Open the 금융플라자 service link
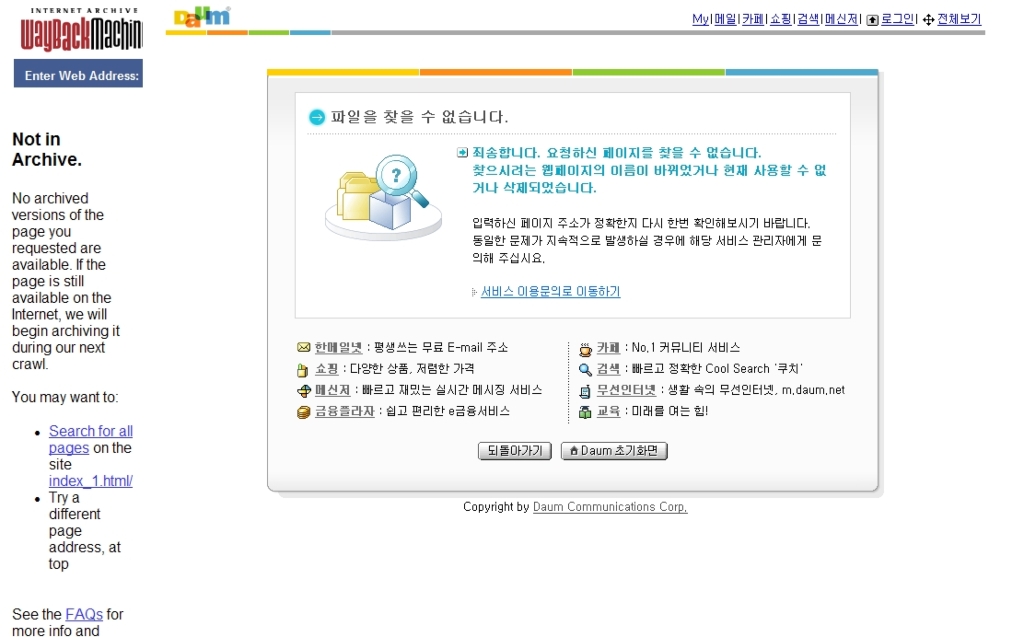This screenshot has height=637, width=1024. (x=345, y=412)
